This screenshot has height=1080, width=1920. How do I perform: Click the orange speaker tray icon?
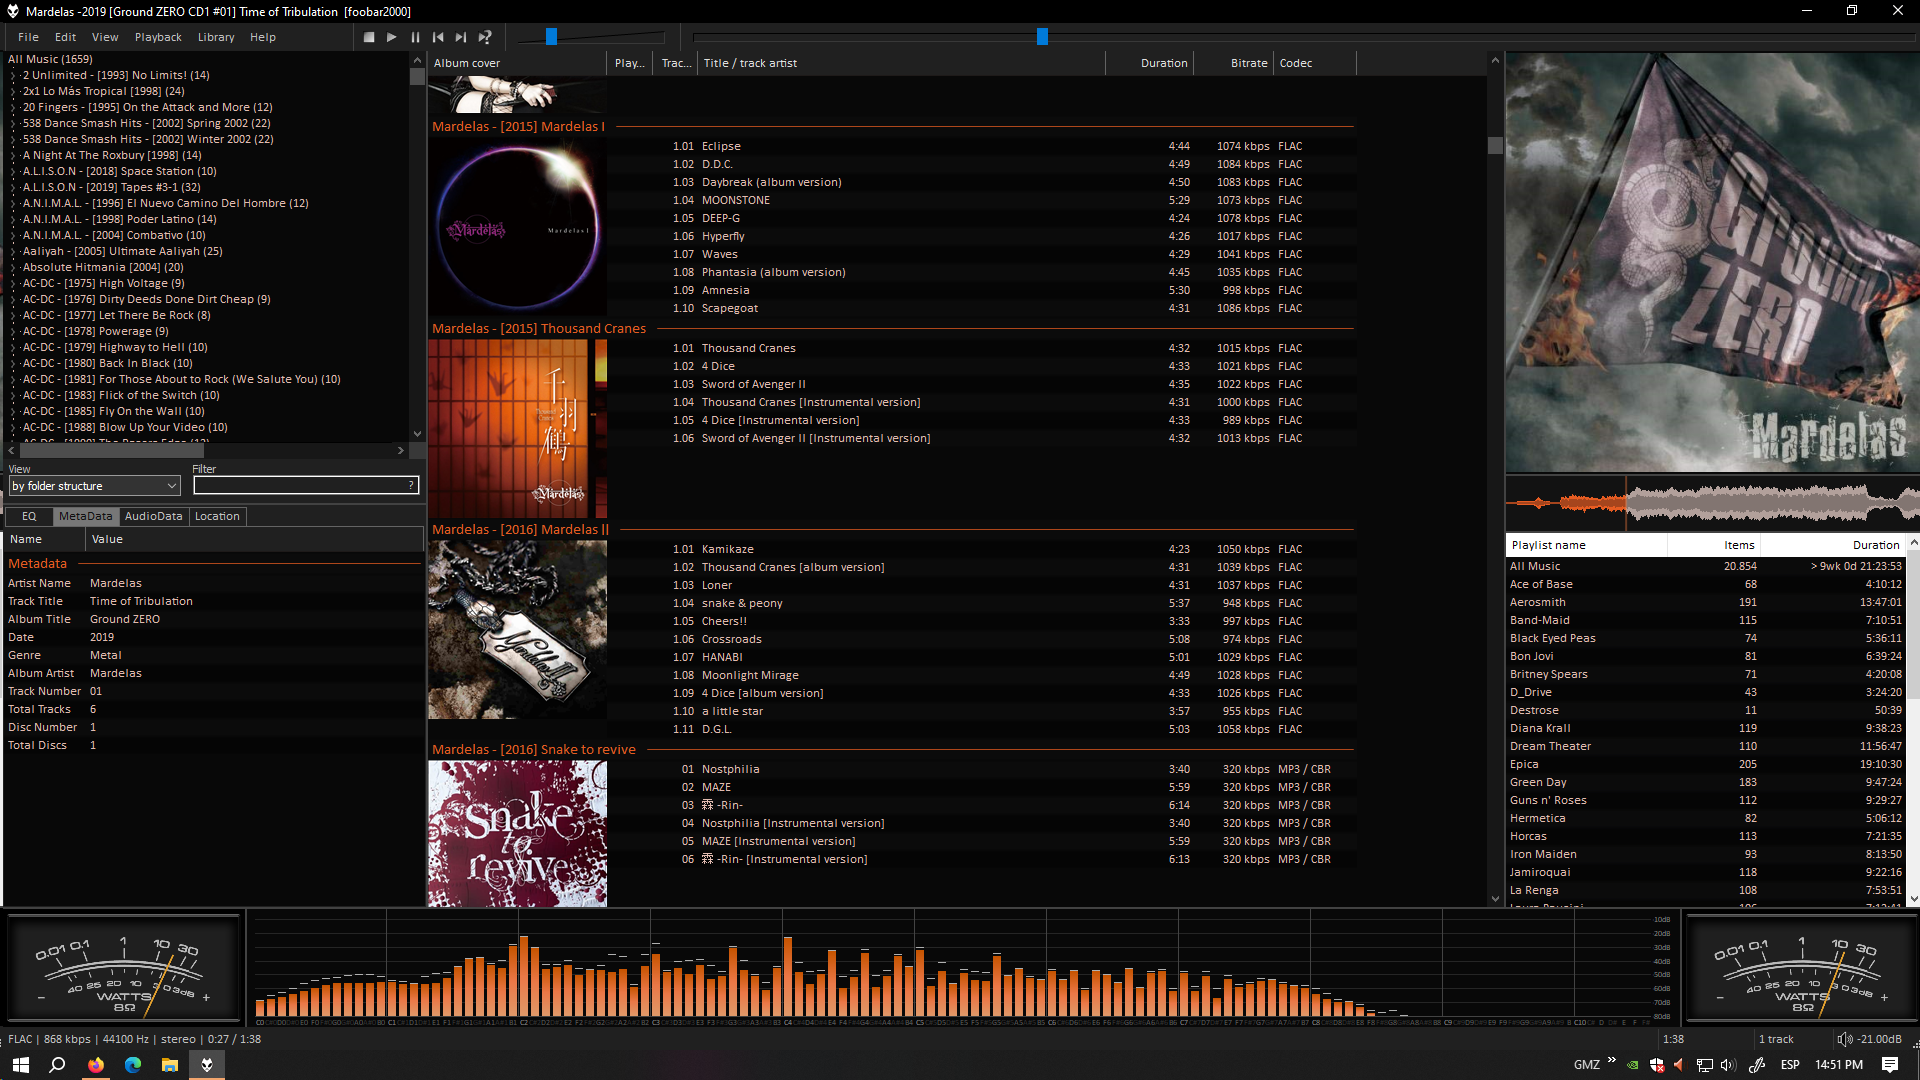point(1679,1065)
